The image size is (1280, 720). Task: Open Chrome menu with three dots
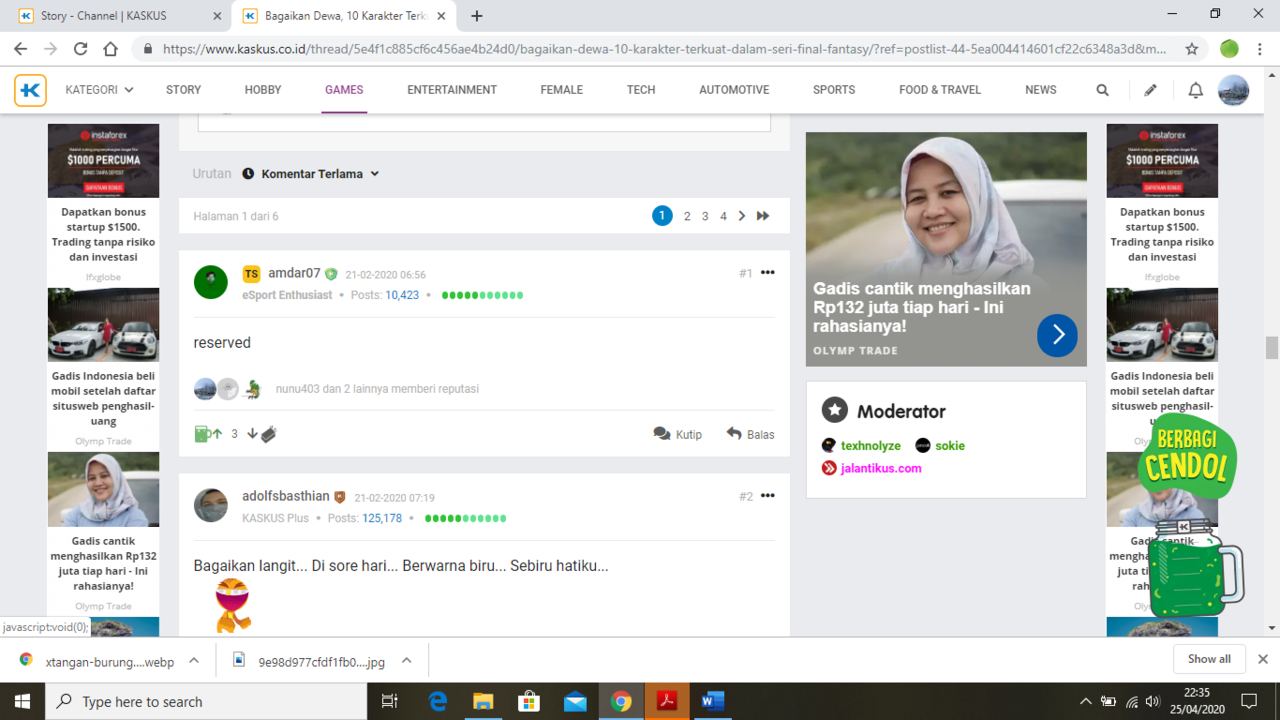(x=1261, y=48)
